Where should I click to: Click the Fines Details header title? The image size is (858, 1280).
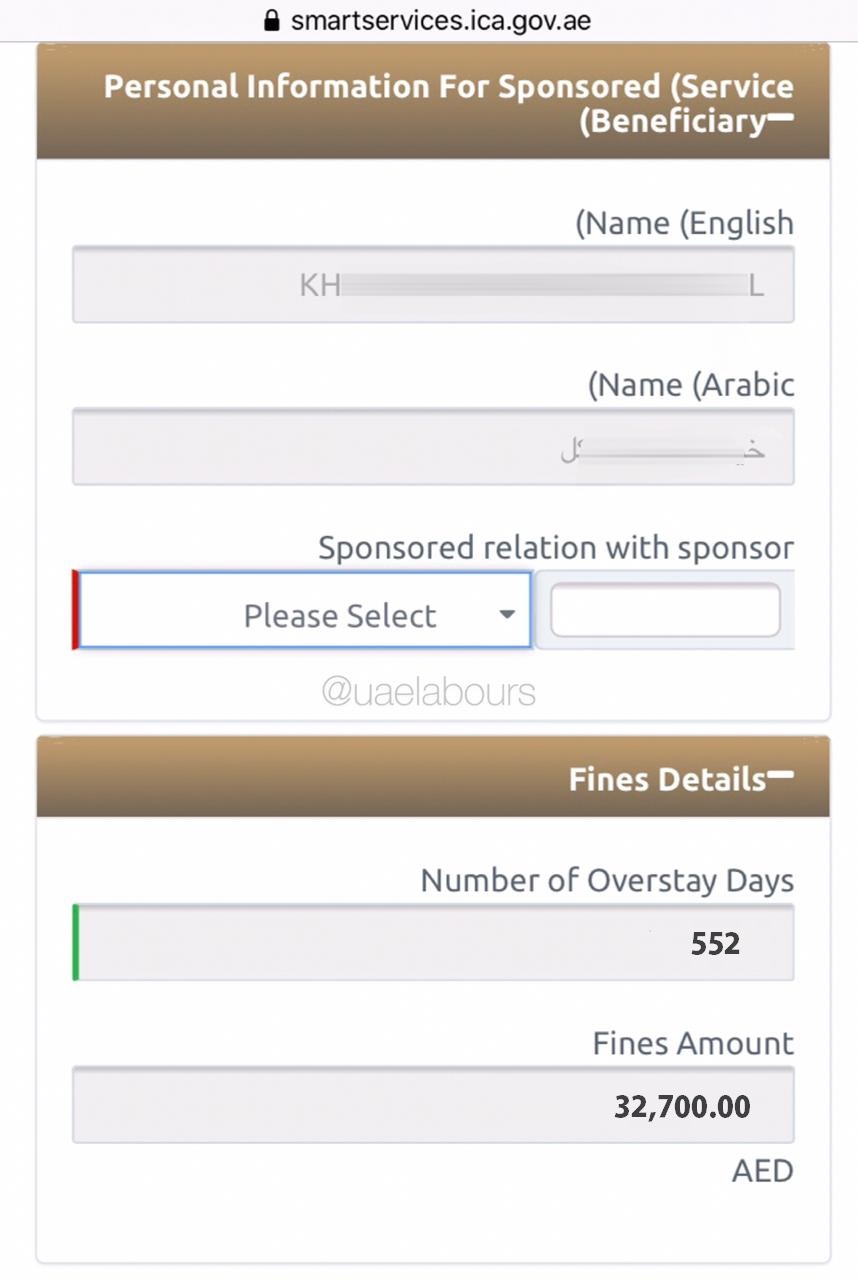pos(667,779)
